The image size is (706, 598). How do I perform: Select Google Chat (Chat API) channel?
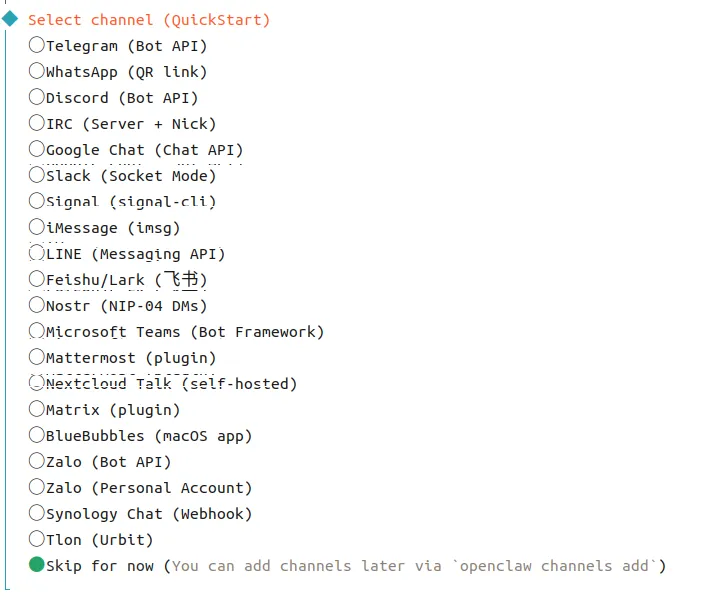[x=37, y=149]
